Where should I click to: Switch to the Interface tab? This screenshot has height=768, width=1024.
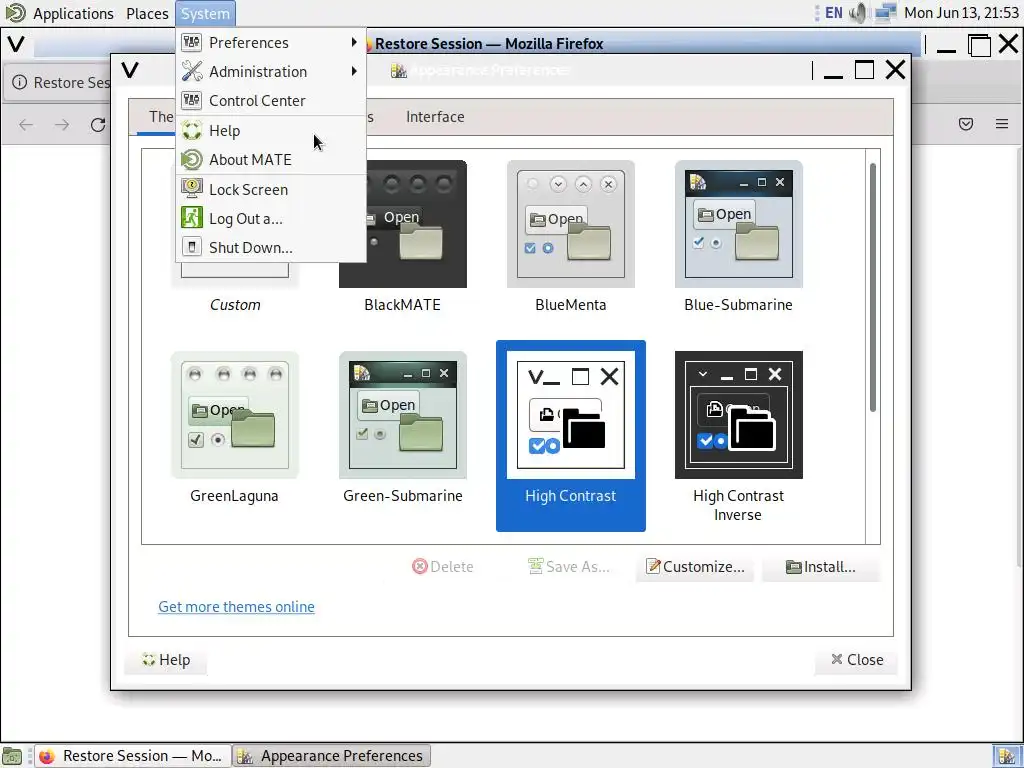[x=435, y=117]
